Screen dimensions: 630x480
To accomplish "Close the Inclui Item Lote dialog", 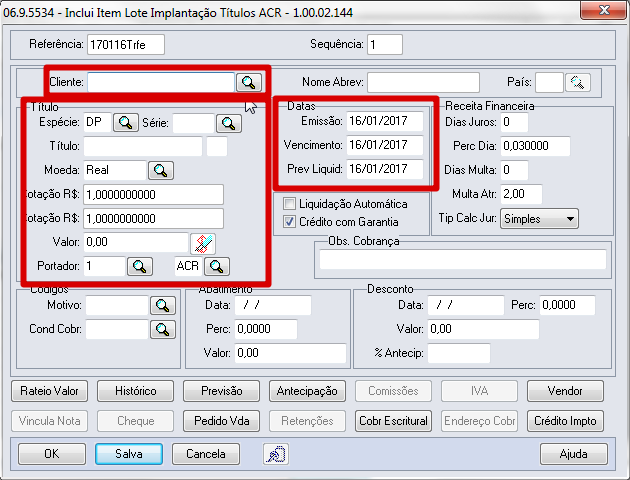I will [604, 10].
